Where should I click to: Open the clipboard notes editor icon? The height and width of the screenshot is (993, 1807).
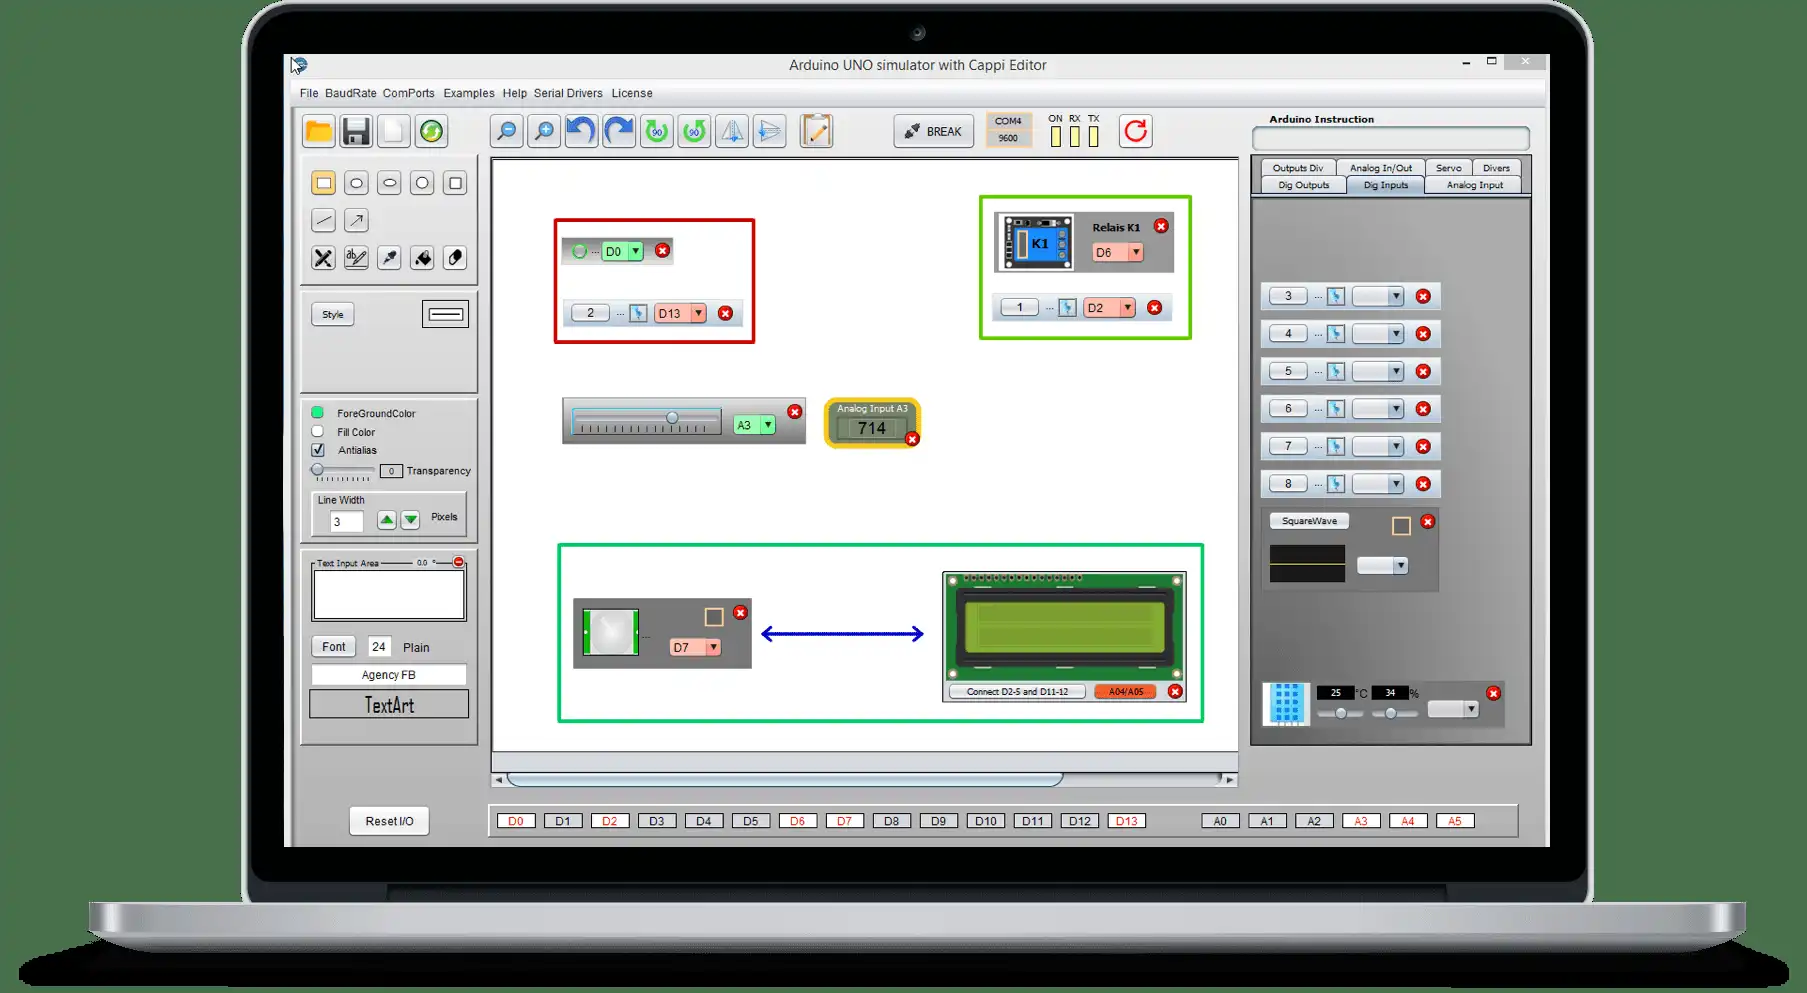(x=816, y=131)
